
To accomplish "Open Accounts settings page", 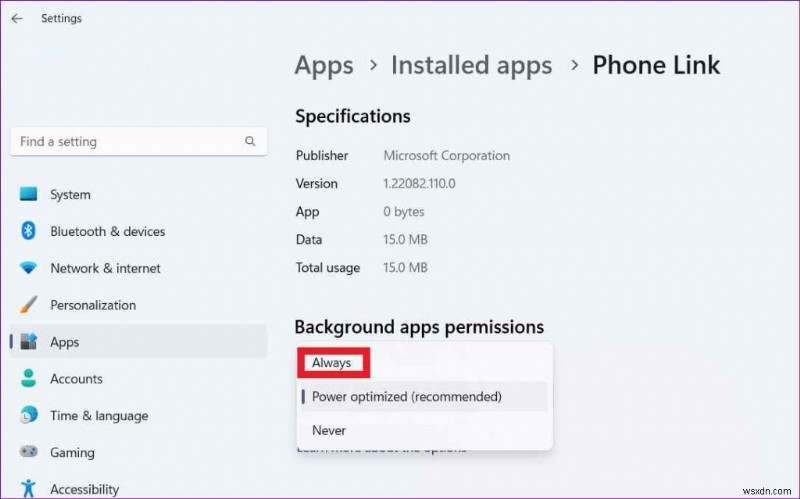I will tap(138, 378).
